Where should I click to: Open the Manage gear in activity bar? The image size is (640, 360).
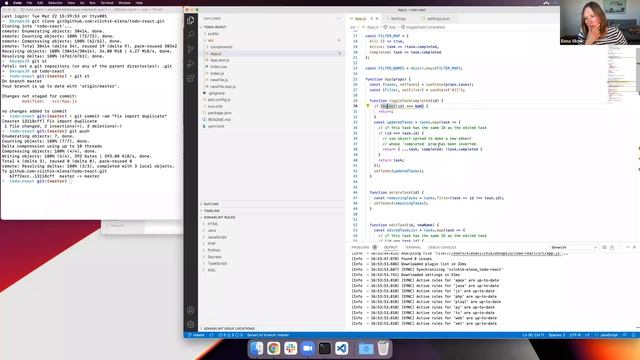tap(191, 324)
